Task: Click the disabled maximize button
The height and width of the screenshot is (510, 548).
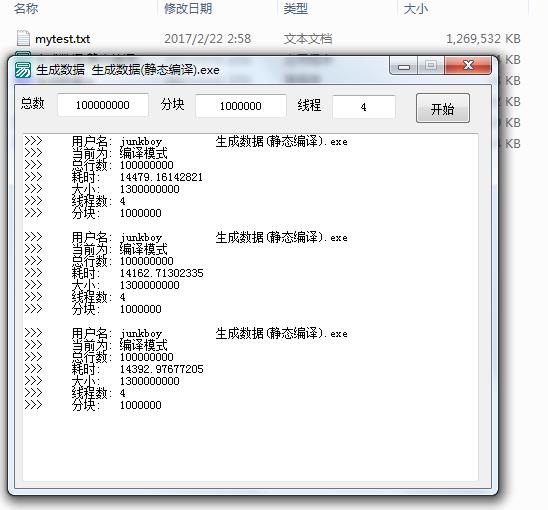Action: 431,65
